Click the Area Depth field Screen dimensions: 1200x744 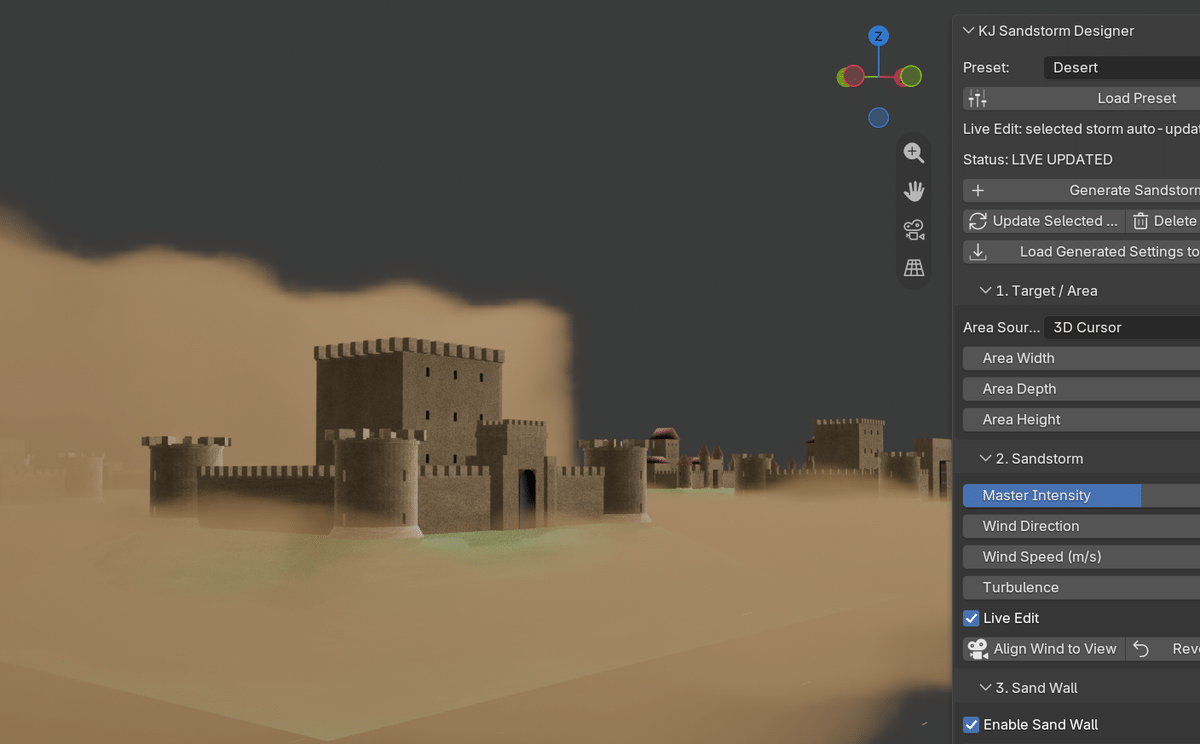(x=1081, y=389)
